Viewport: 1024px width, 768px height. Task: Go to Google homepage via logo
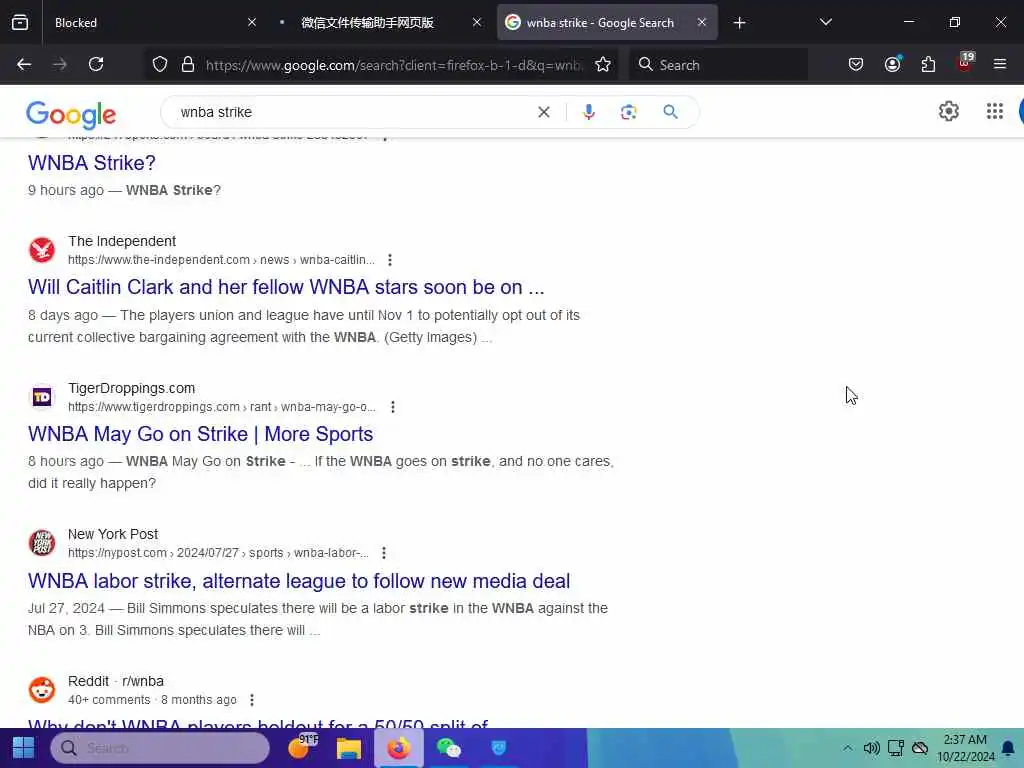71,115
